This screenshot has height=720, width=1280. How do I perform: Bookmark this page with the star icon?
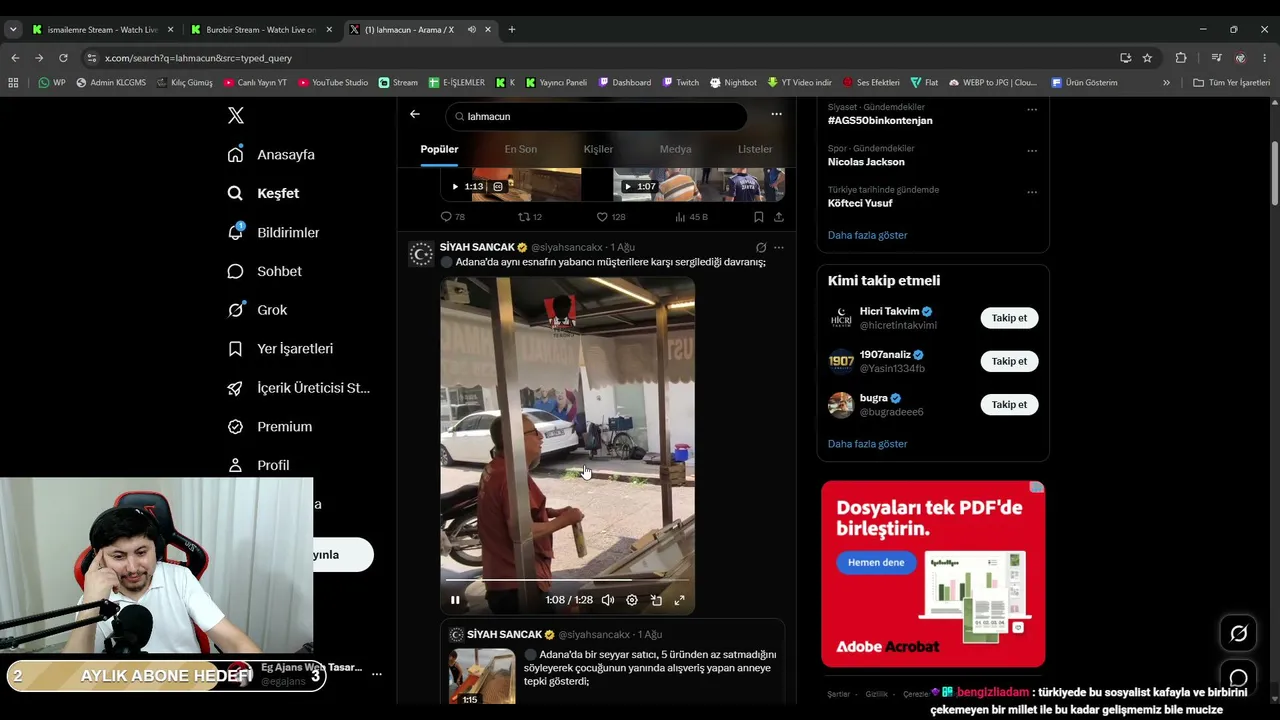coord(1147,58)
